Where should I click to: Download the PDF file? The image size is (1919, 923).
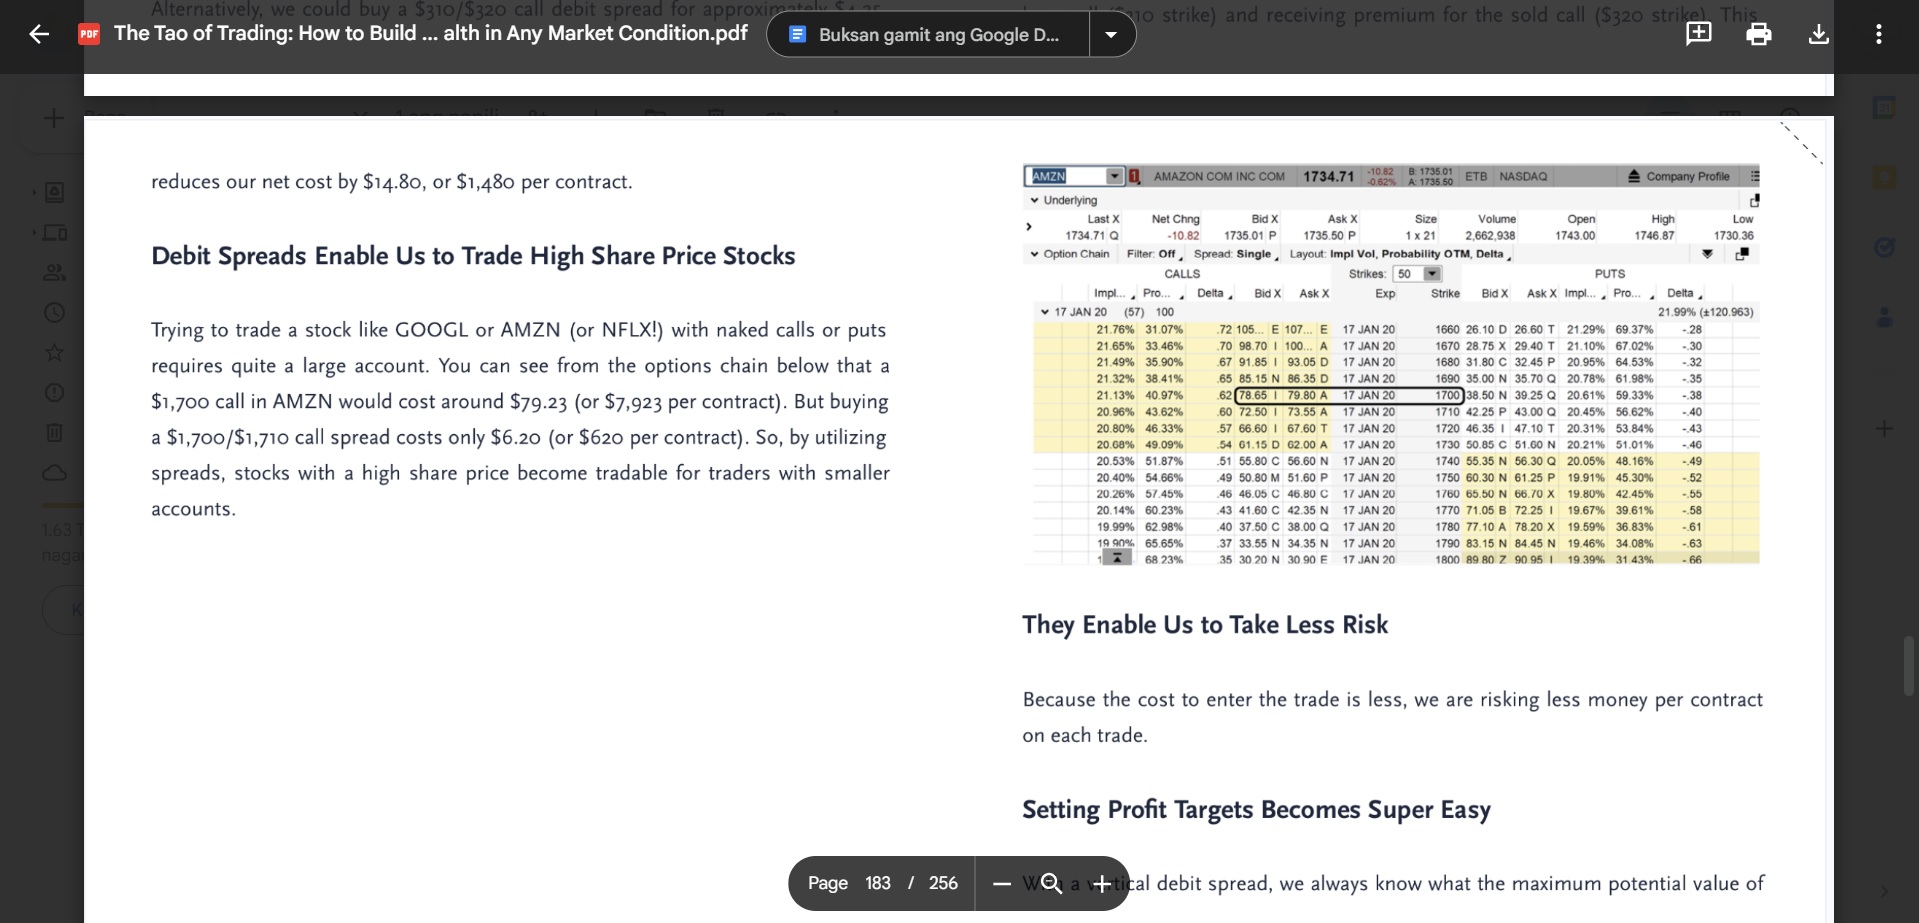coord(1819,34)
